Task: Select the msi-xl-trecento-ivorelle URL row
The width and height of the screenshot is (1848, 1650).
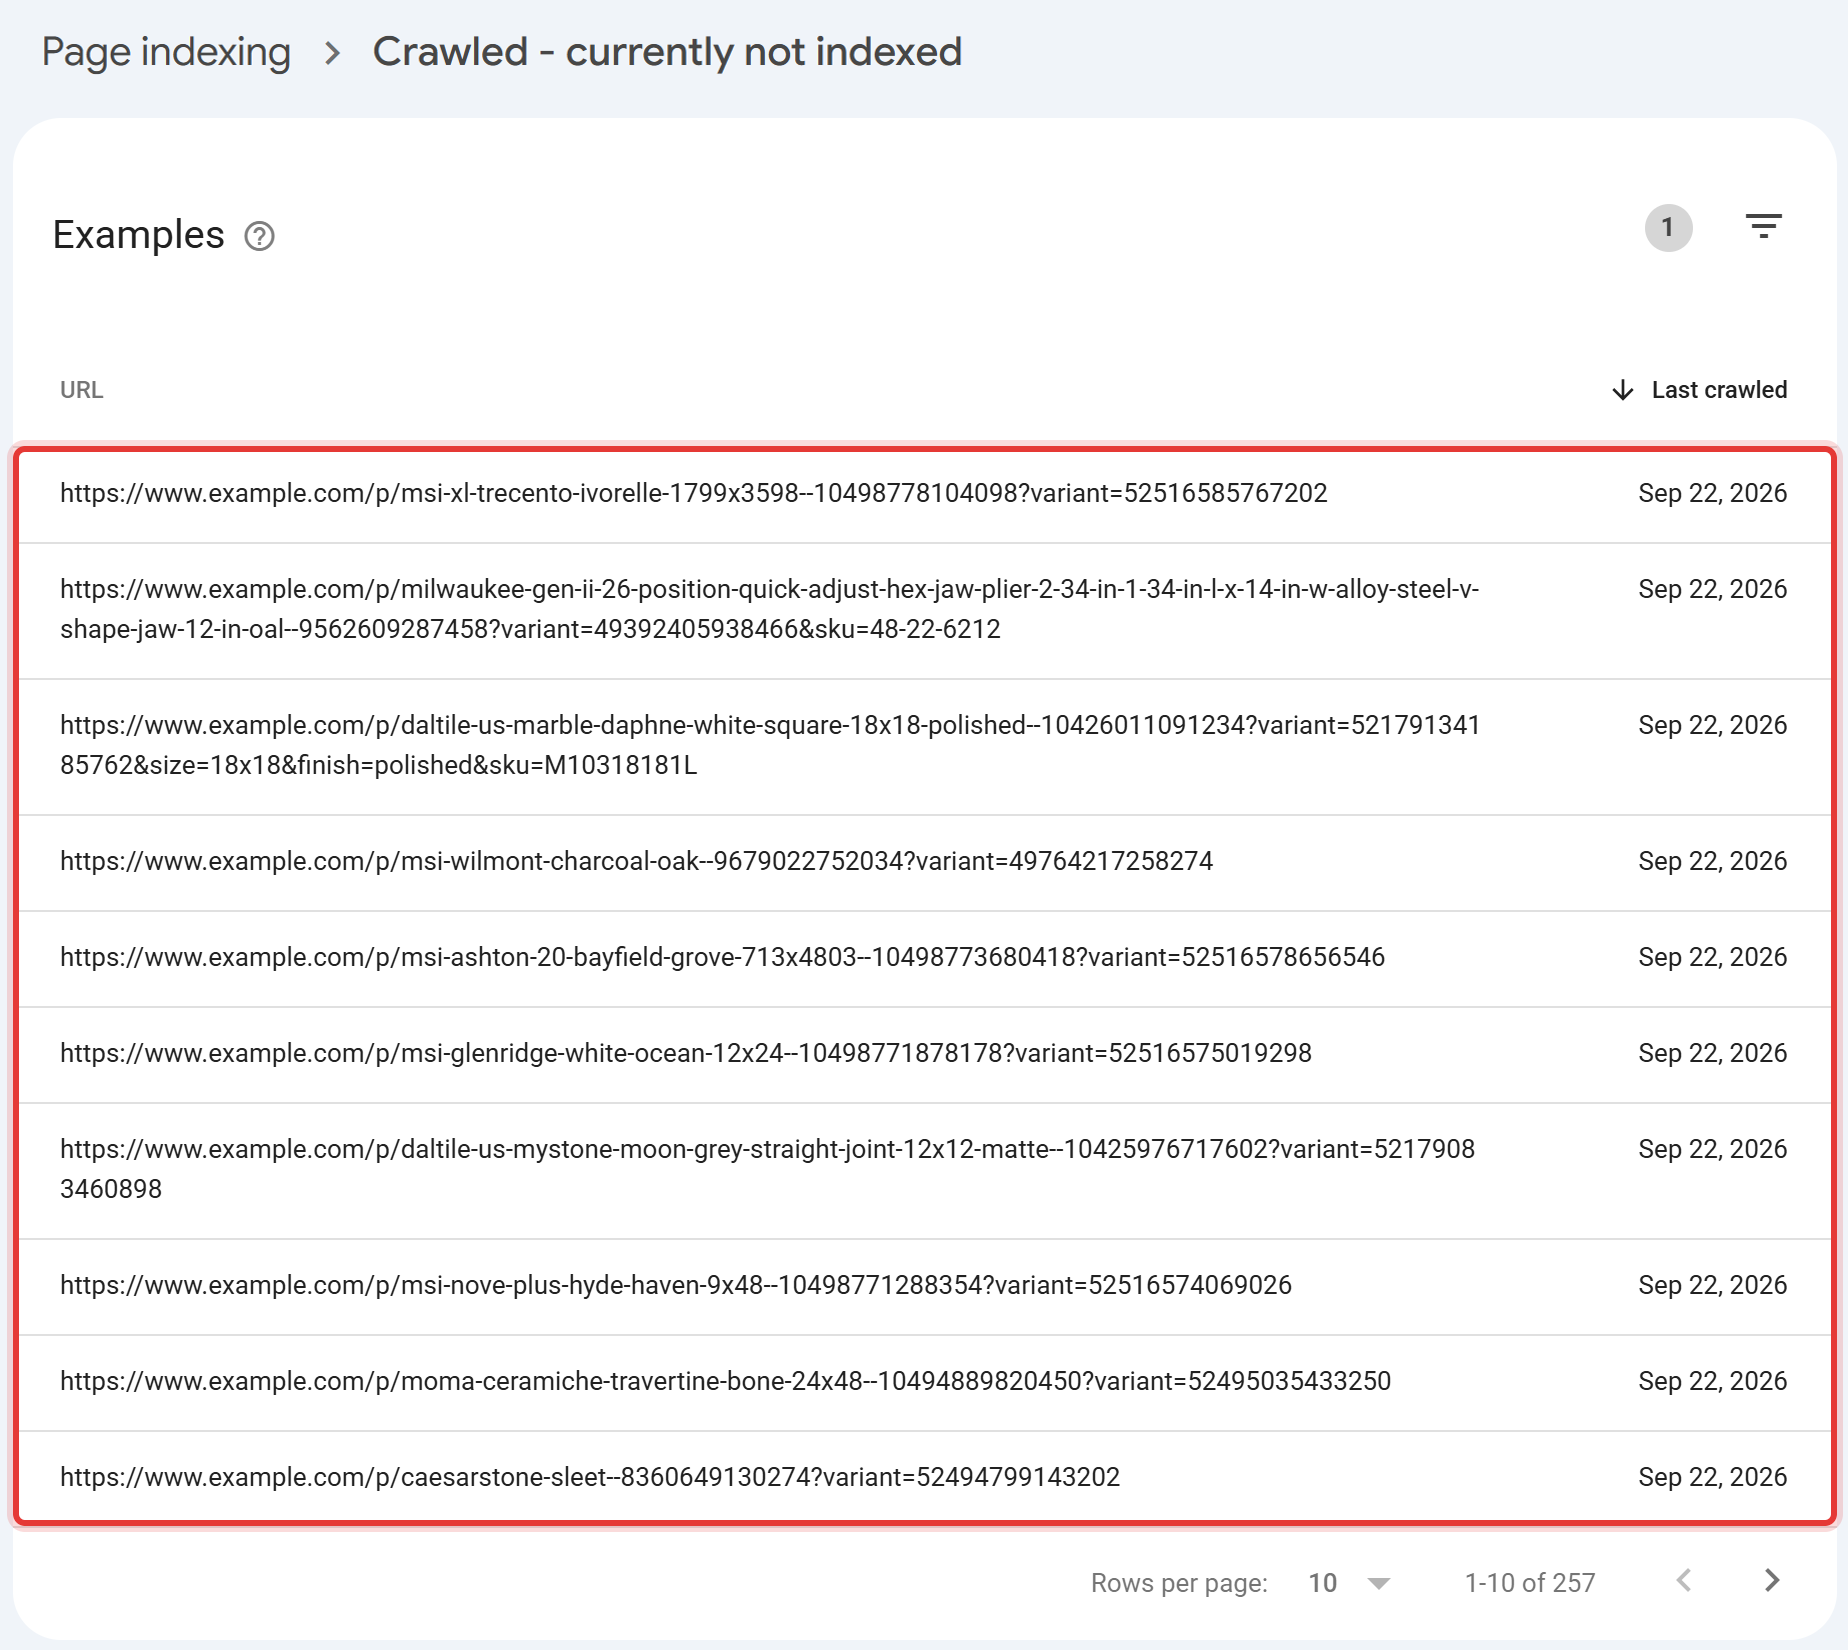Action: [x=925, y=495]
